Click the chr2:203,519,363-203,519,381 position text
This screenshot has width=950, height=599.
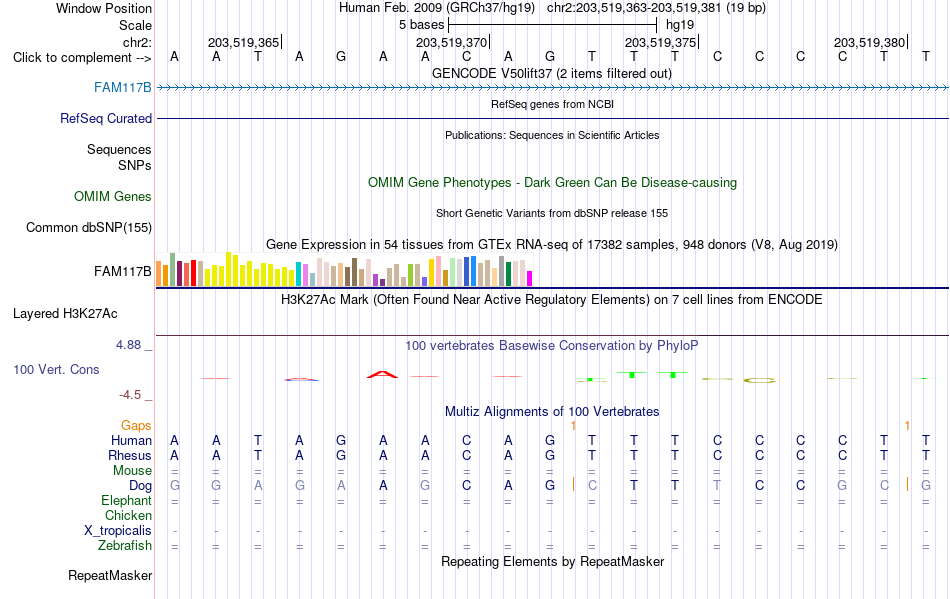[x=656, y=8]
